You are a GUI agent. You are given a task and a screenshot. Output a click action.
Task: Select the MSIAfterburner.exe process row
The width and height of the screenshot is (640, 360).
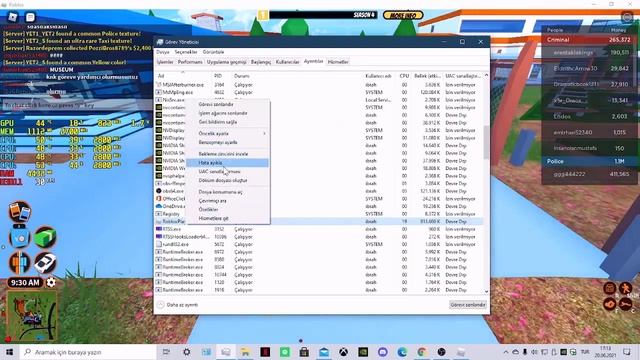319,85
